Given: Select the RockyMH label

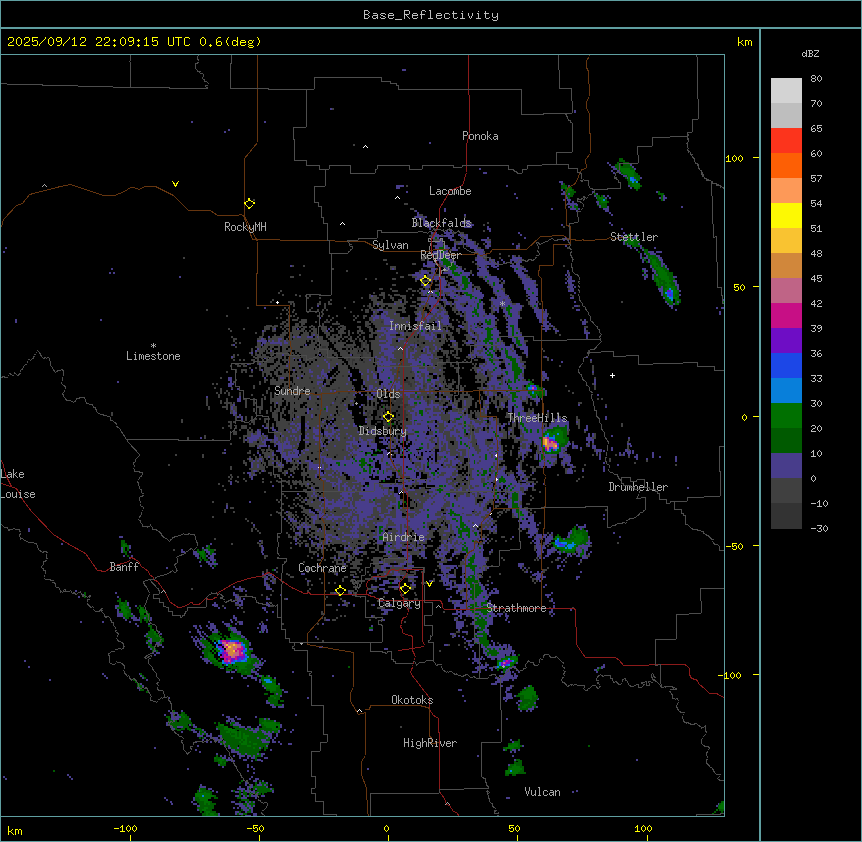Looking at the screenshot, I should point(245,227).
